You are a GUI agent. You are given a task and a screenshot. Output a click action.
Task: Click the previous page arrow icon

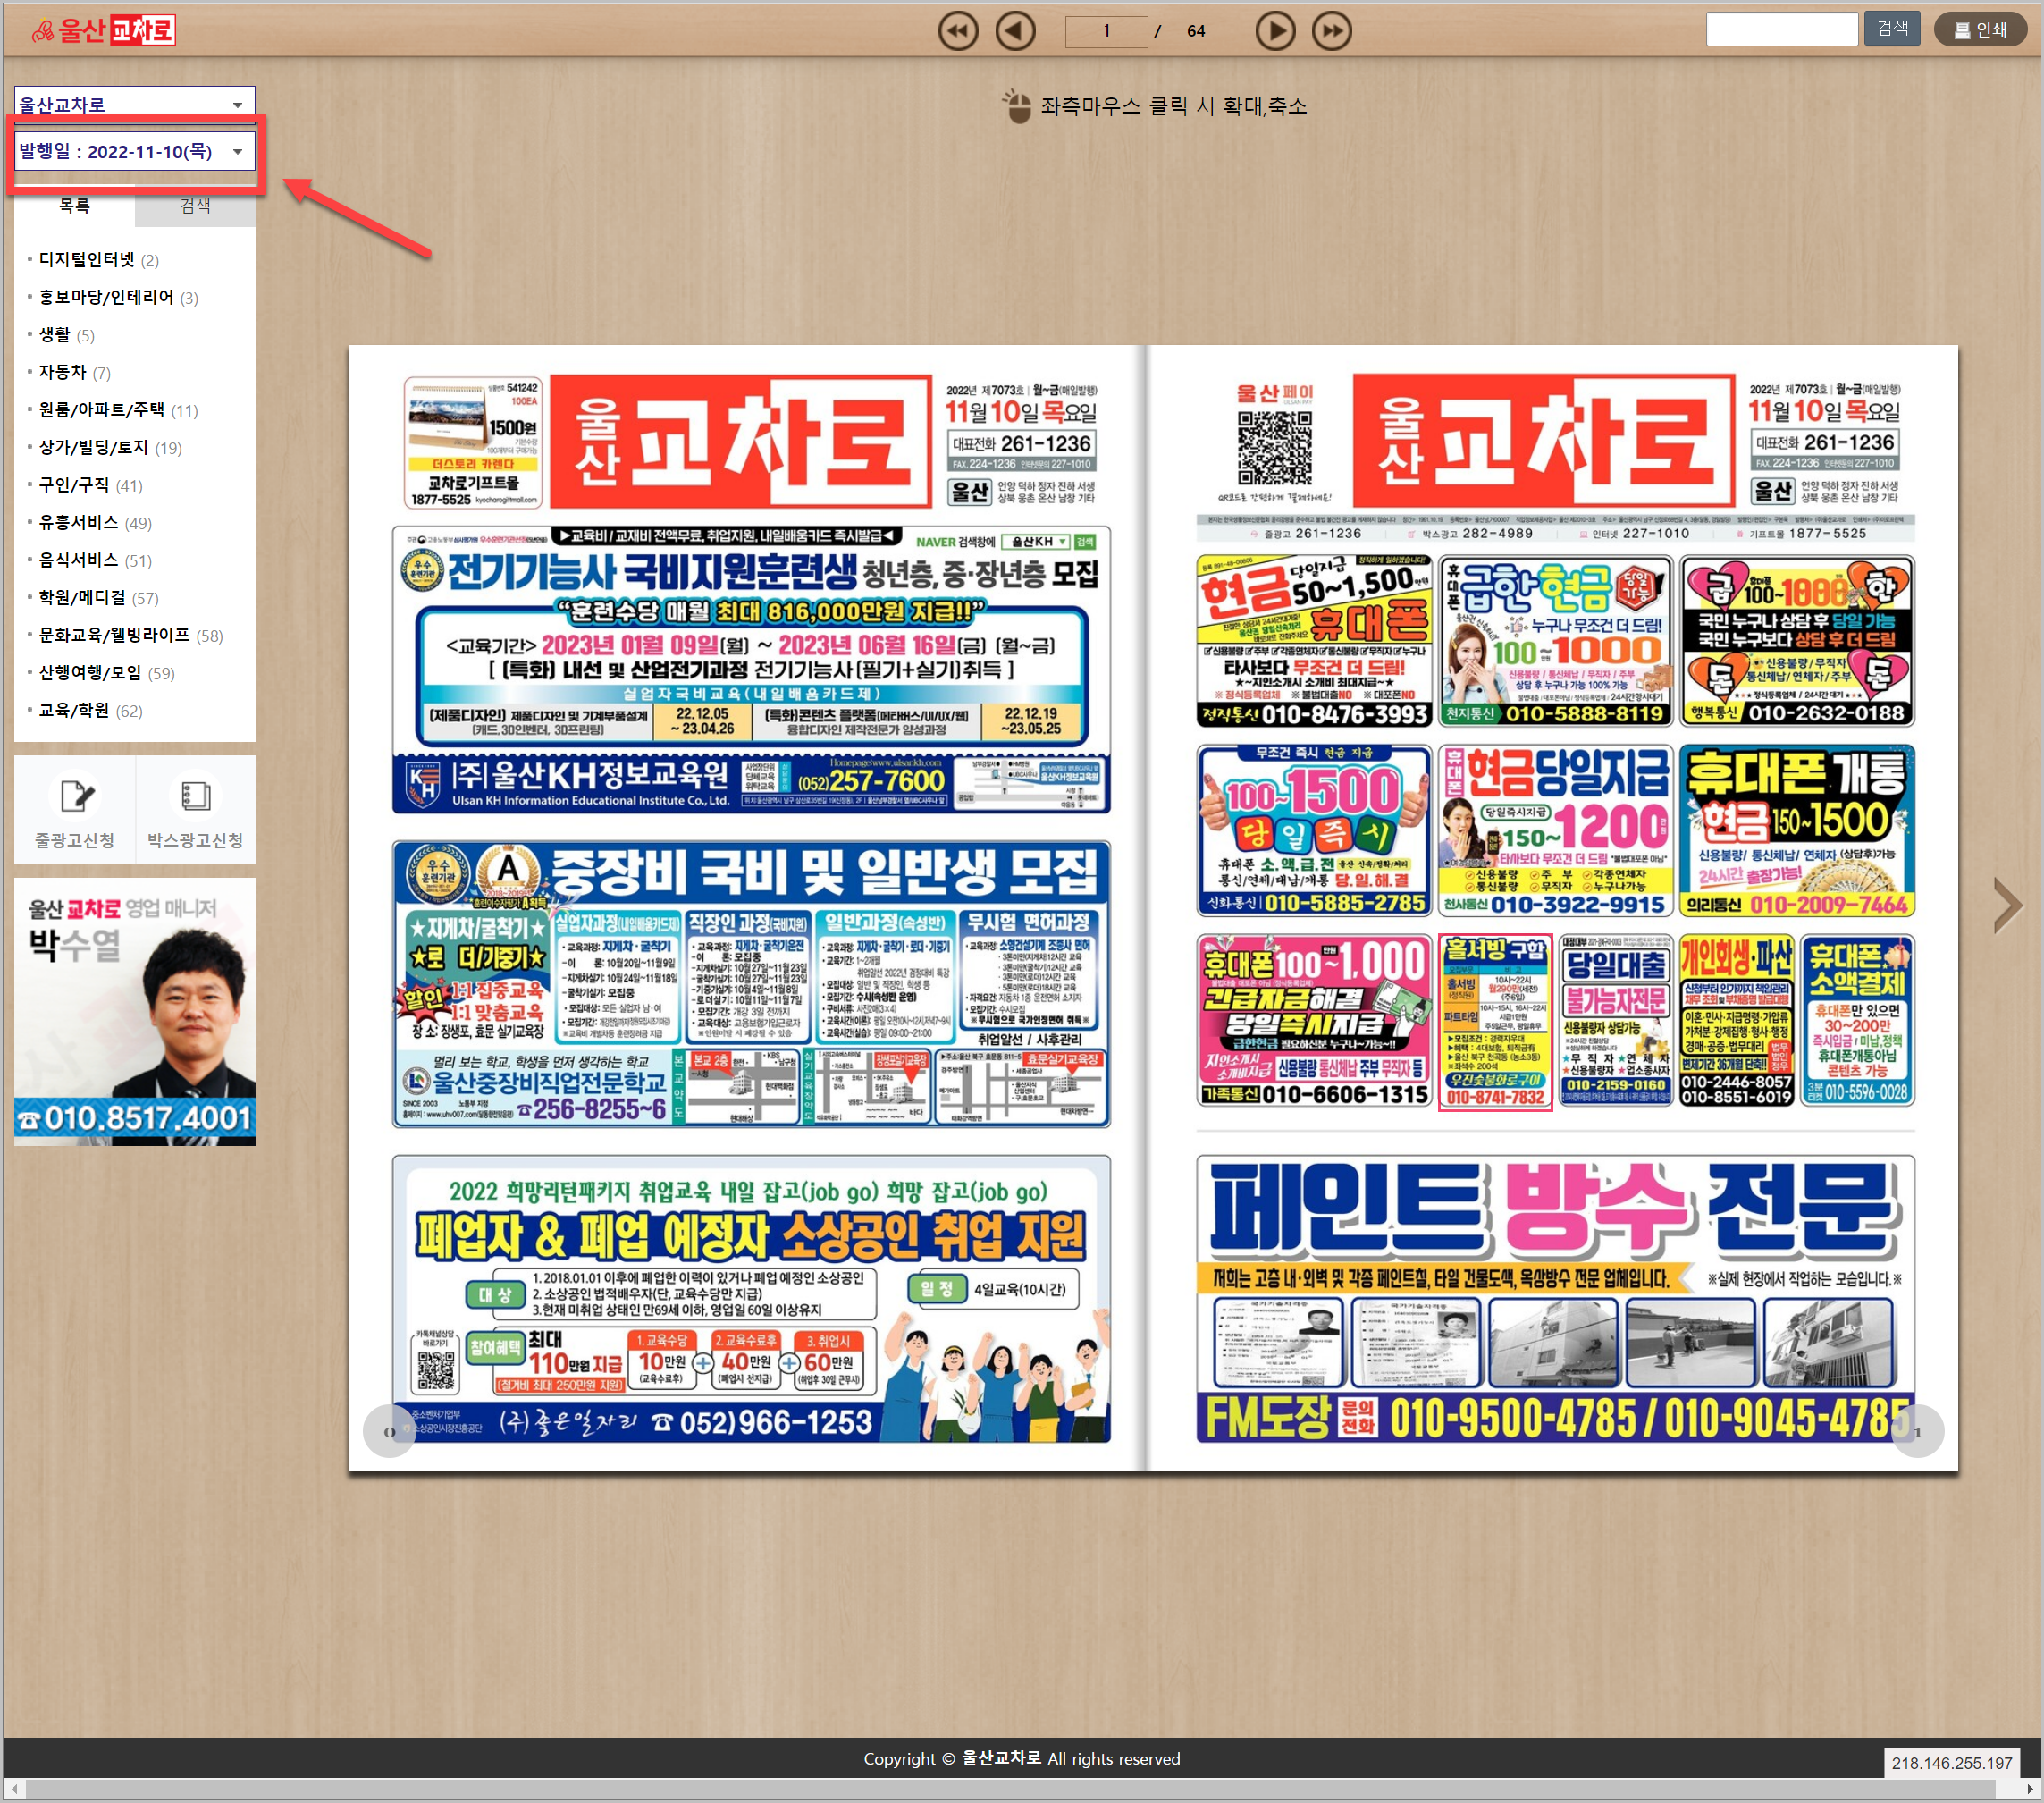point(1015,31)
